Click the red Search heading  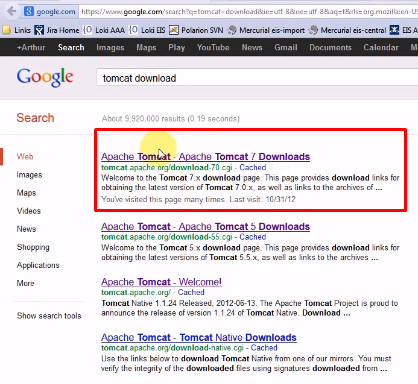tap(35, 118)
